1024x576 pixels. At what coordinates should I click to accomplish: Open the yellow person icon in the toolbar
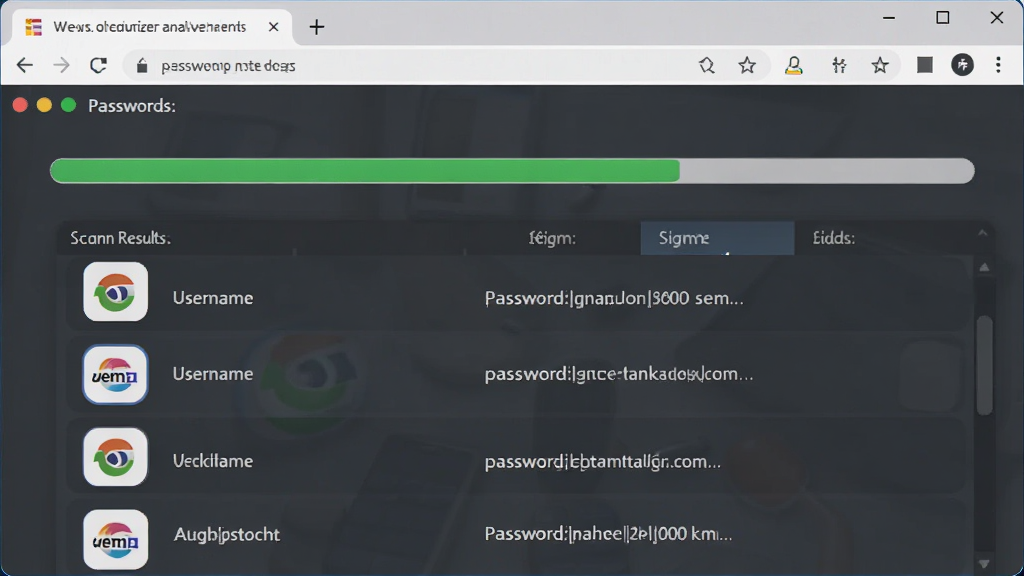point(793,65)
